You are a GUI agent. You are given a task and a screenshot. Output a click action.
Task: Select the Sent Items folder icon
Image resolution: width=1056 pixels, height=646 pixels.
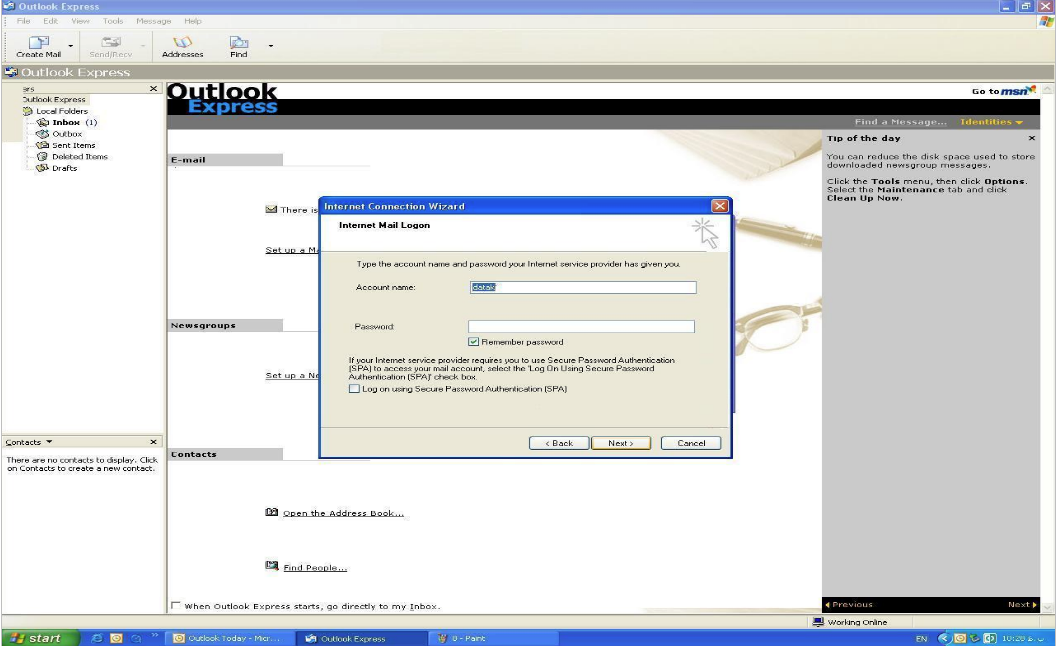(43, 146)
